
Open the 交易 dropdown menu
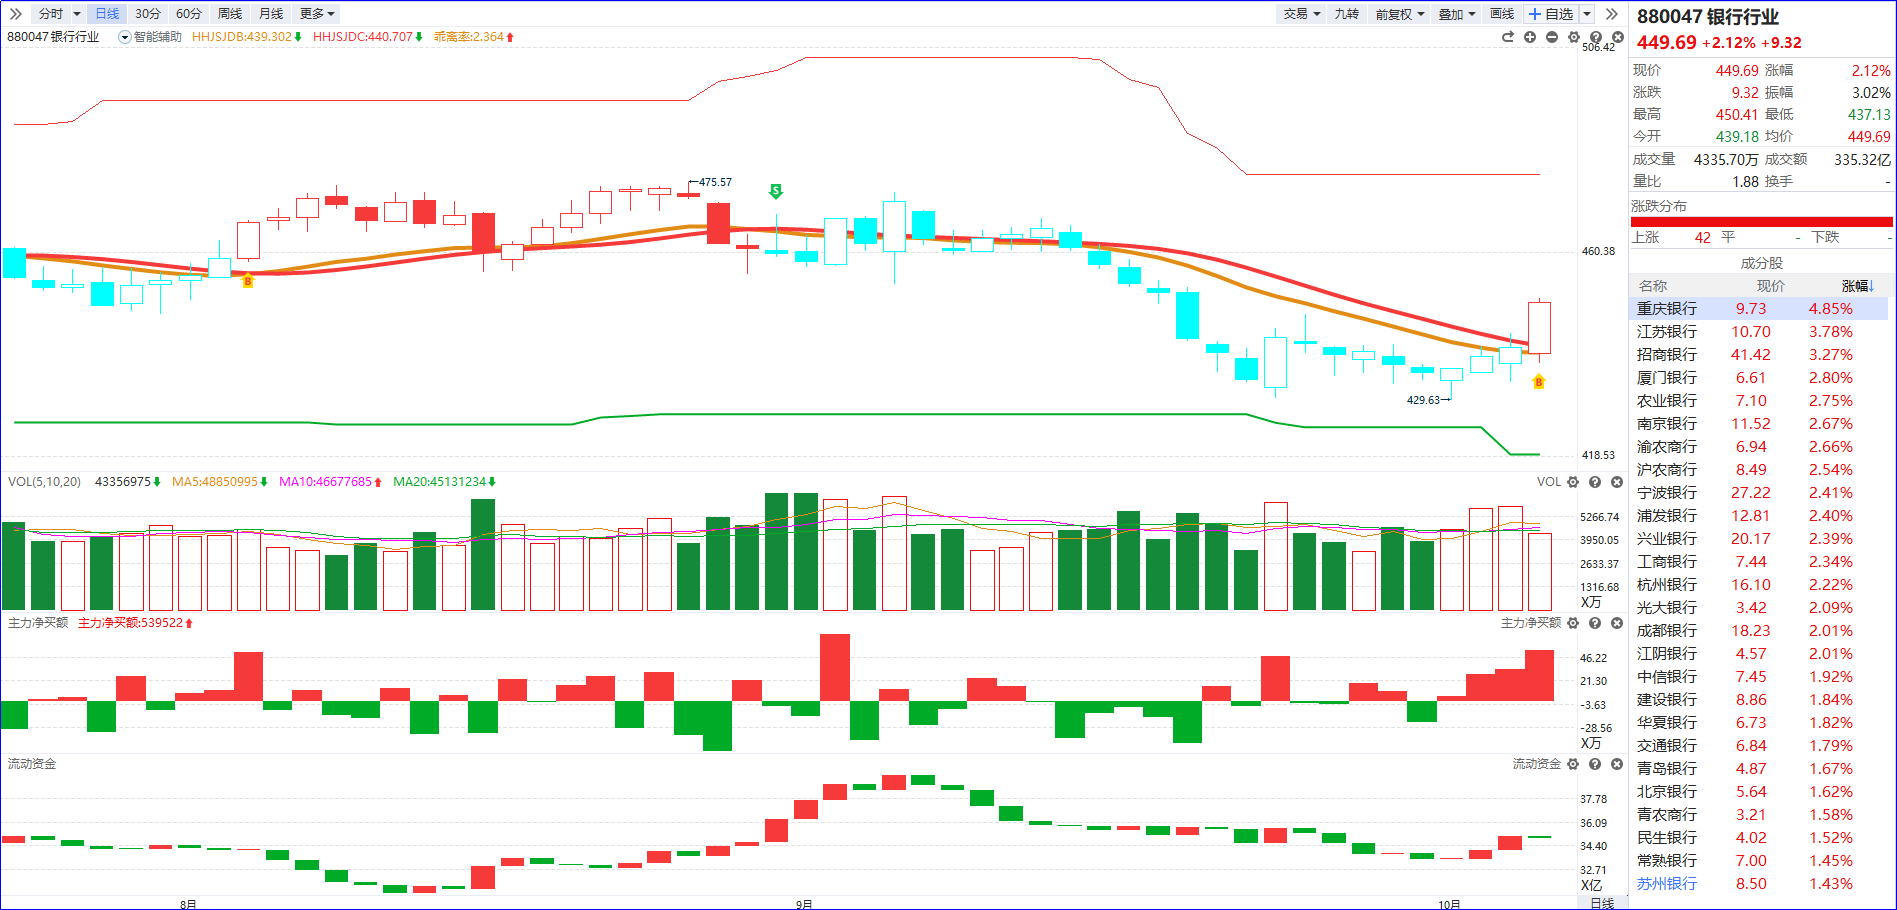click(x=1302, y=14)
